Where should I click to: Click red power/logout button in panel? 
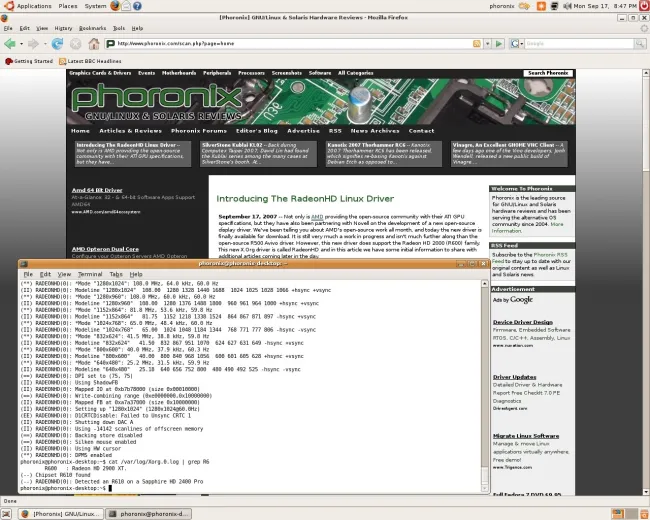coord(644,6)
